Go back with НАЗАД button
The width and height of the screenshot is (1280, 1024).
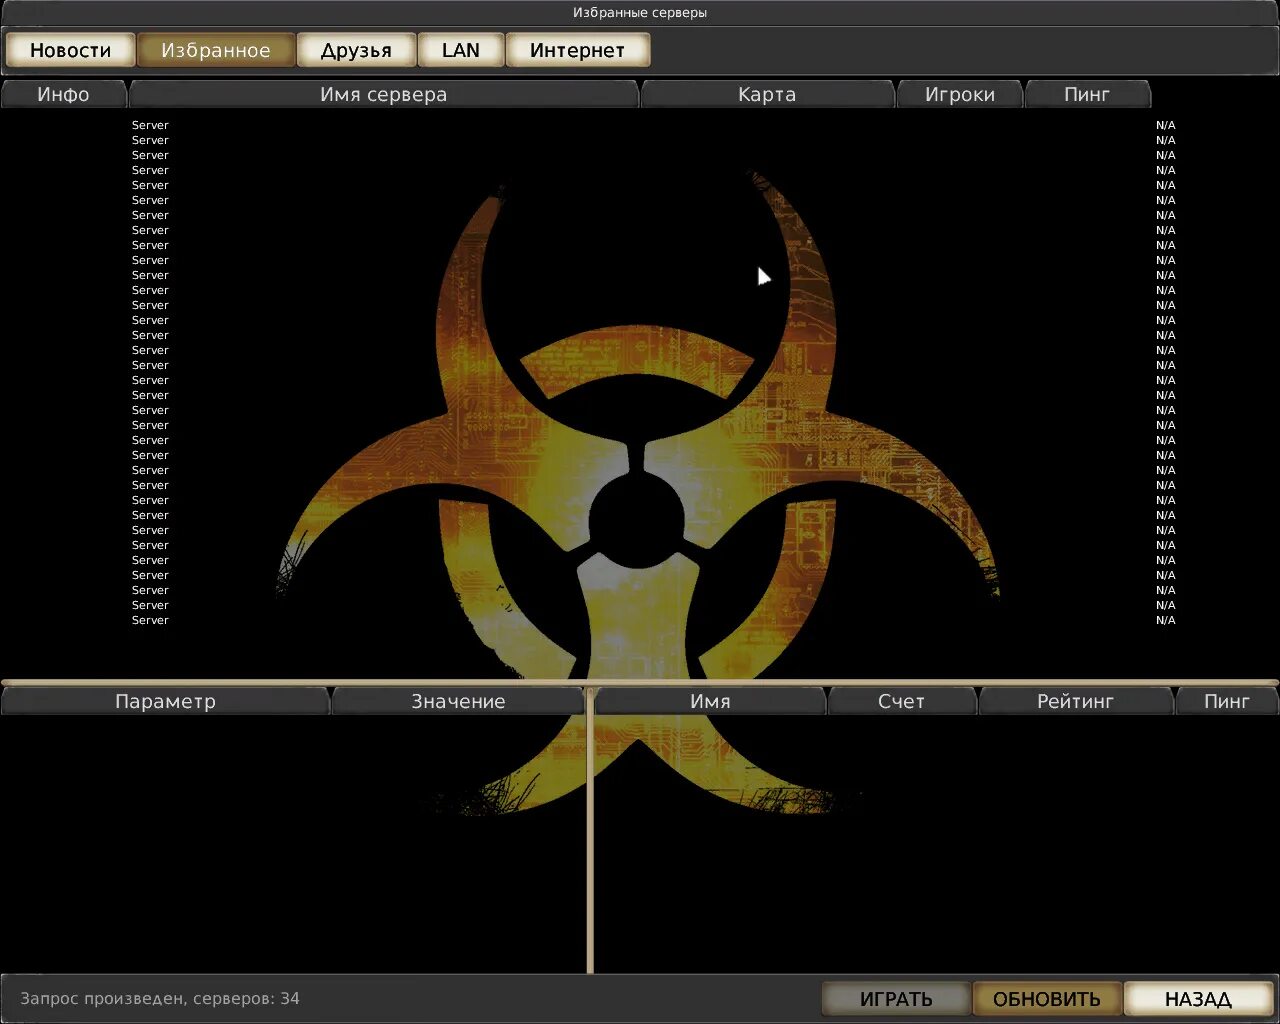(x=1198, y=998)
